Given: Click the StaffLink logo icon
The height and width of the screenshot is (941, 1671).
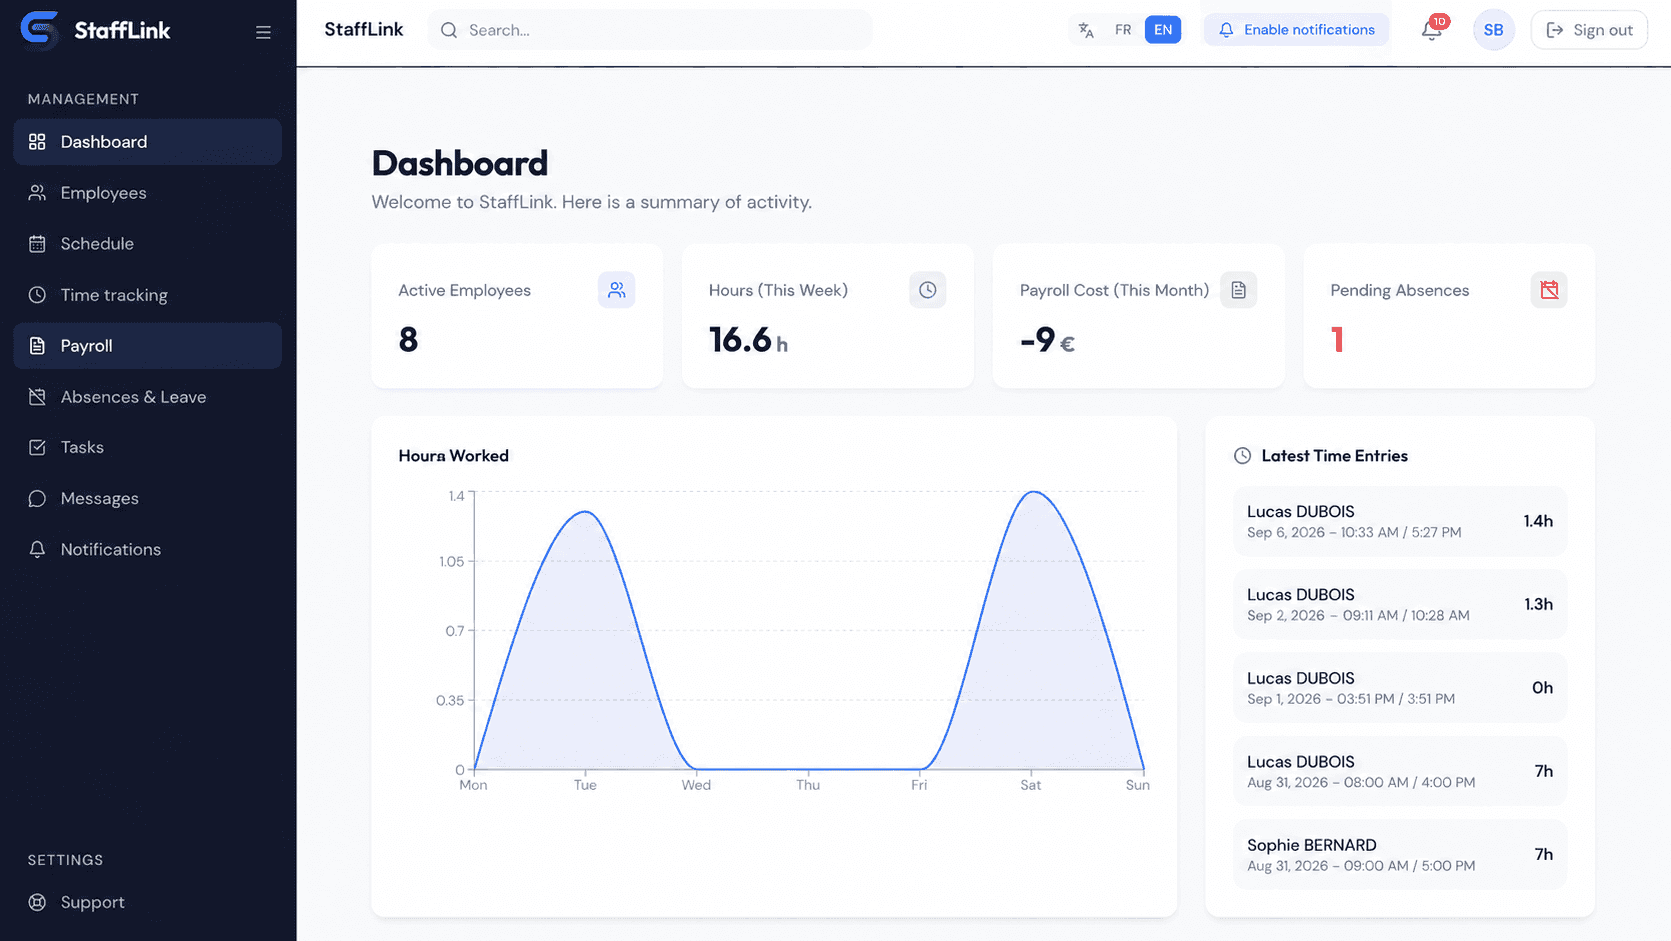Looking at the screenshot, I should 40,30.
